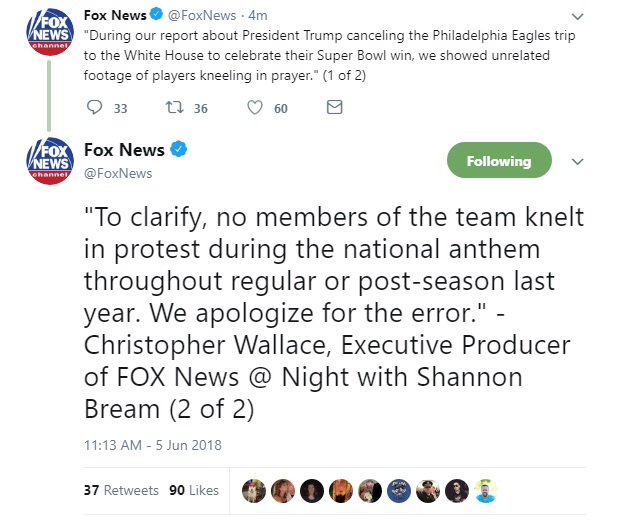This screenshot has height=519, width=618.
Task: Like the first tweet with heart icon
Action: (254, 107)
